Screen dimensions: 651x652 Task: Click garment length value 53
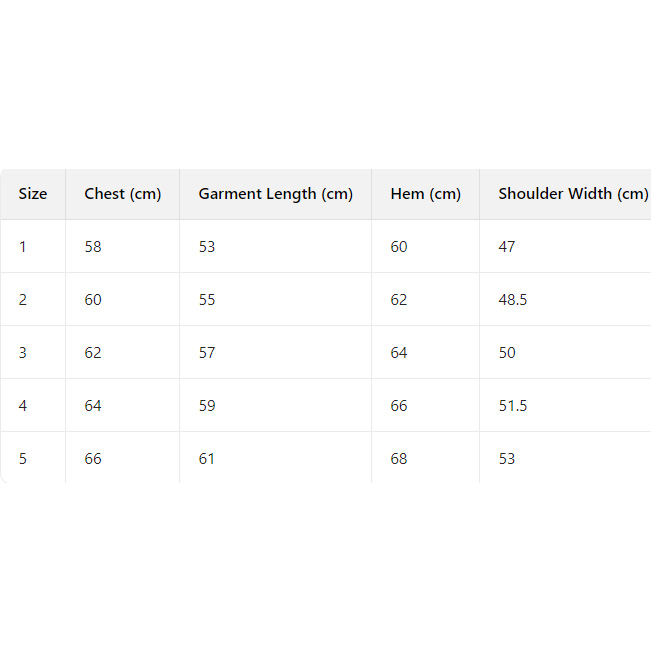[207, 247]
